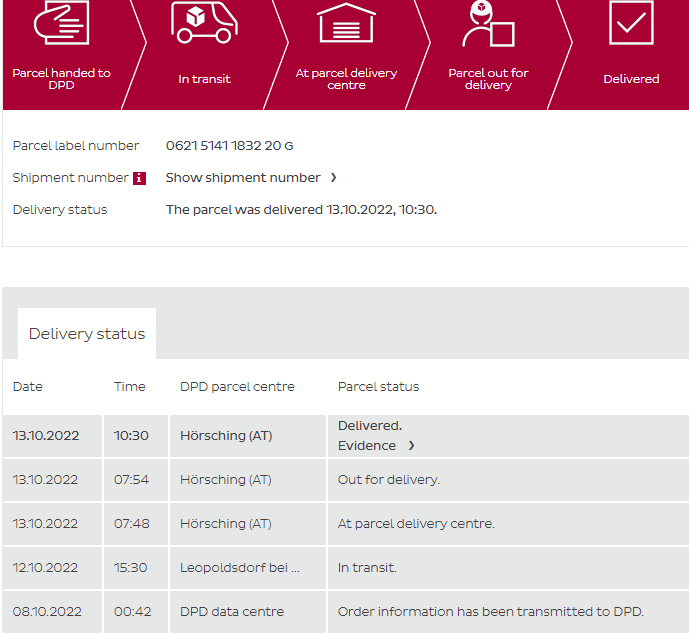Click the hand holding parcel icon
Viewport: 689px width, 633px height.
point(61,24)
